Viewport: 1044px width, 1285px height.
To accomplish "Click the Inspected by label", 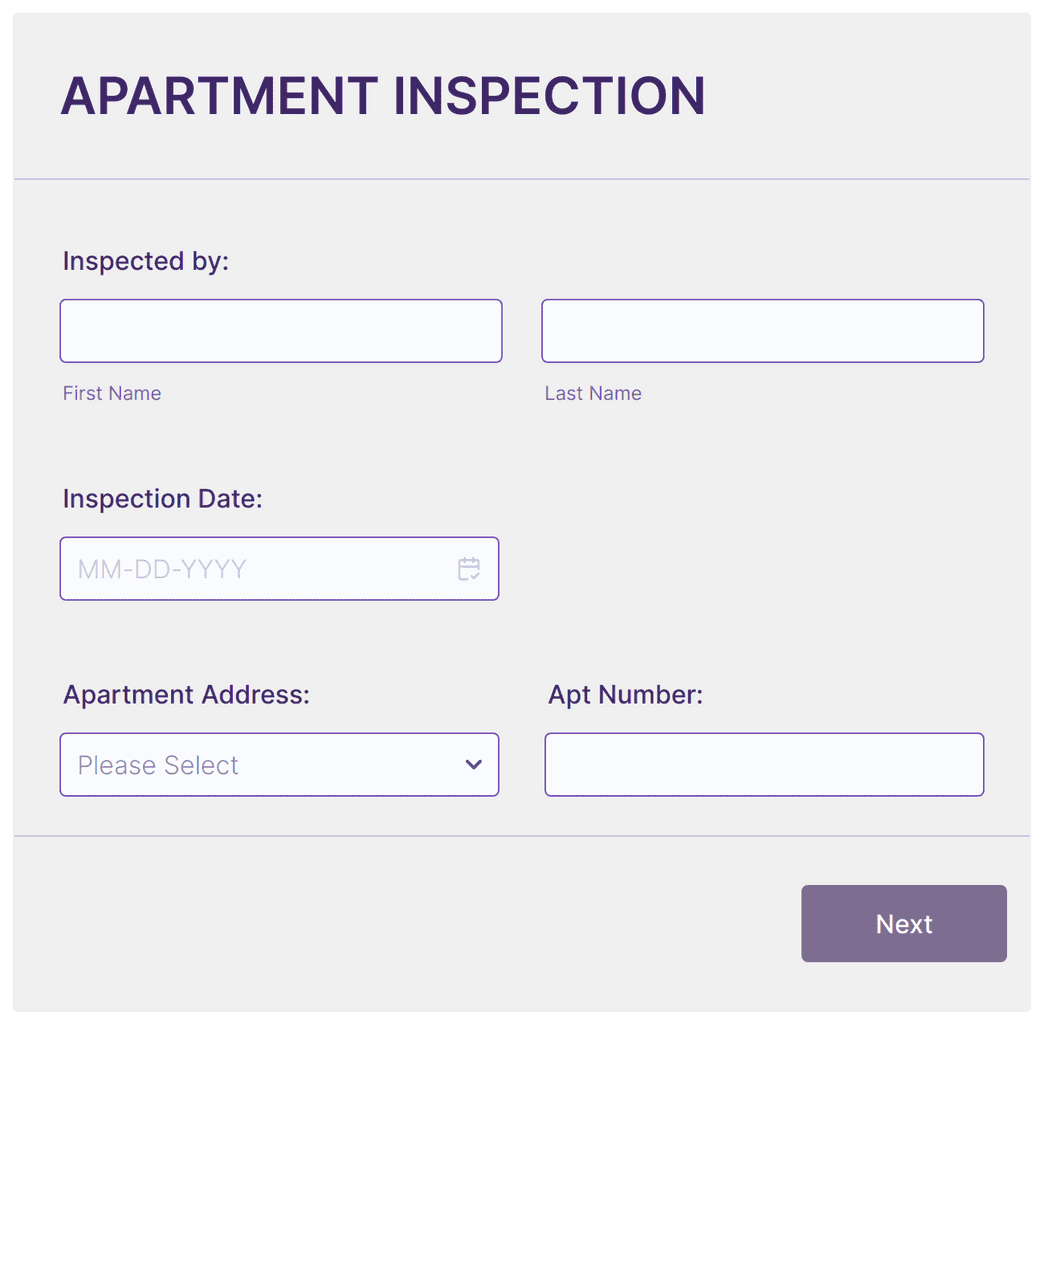I will click(x=145, y=260).
